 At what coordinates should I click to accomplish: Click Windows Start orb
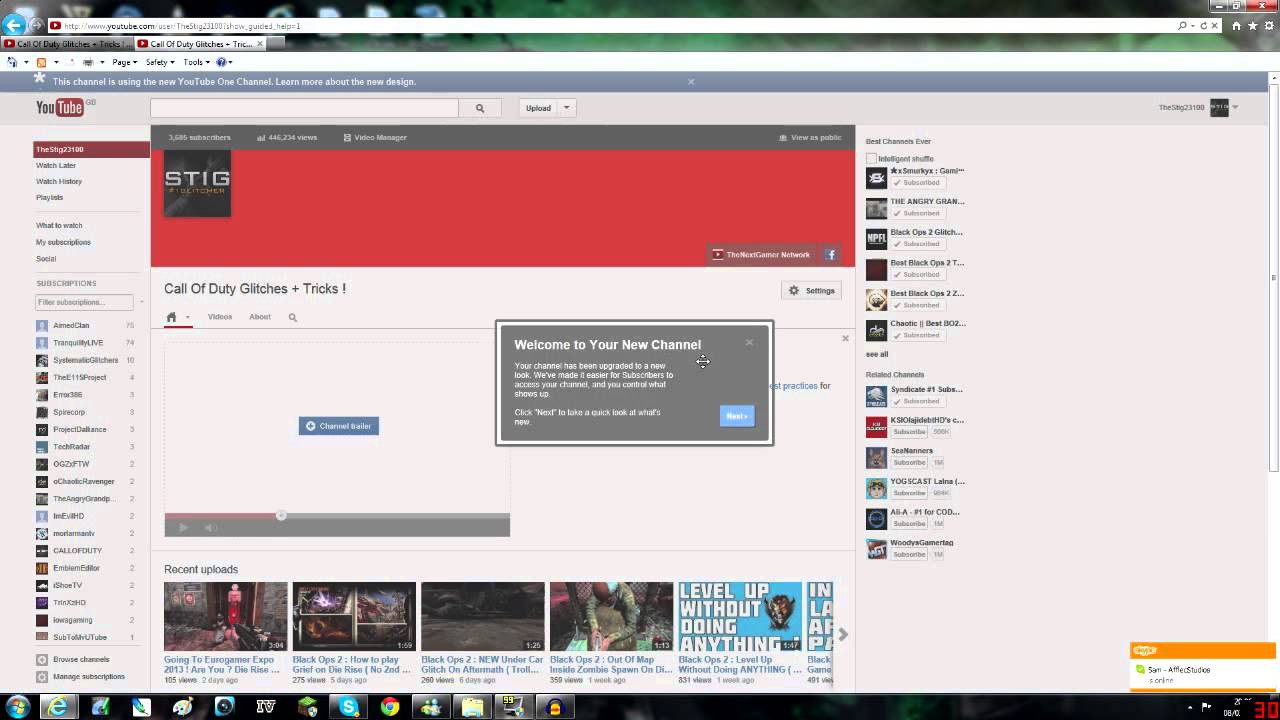click(x=17, y=707)
